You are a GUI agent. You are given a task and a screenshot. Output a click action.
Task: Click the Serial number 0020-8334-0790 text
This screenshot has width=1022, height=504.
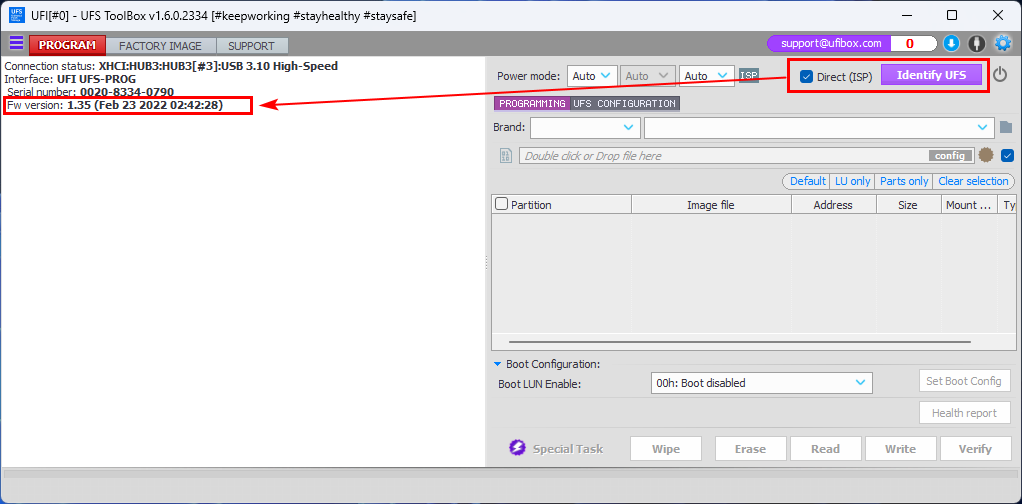click(91, 92)
